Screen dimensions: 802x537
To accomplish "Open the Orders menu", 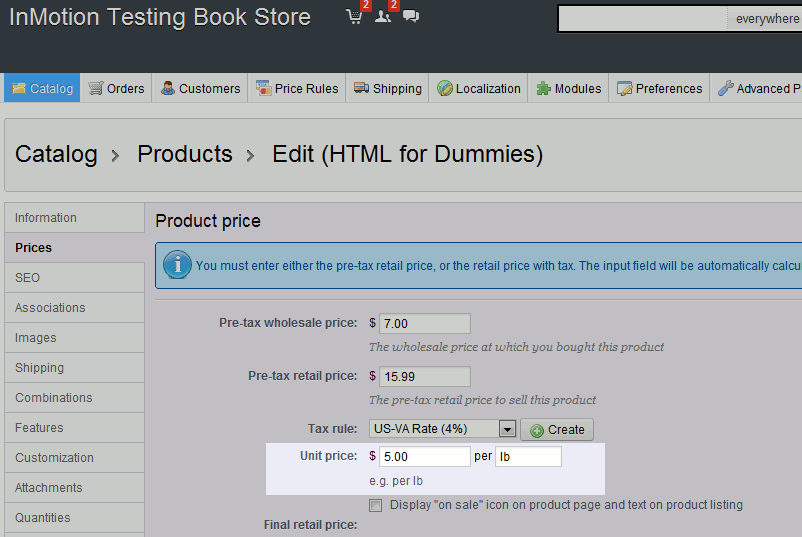I will tap(116, 88).
